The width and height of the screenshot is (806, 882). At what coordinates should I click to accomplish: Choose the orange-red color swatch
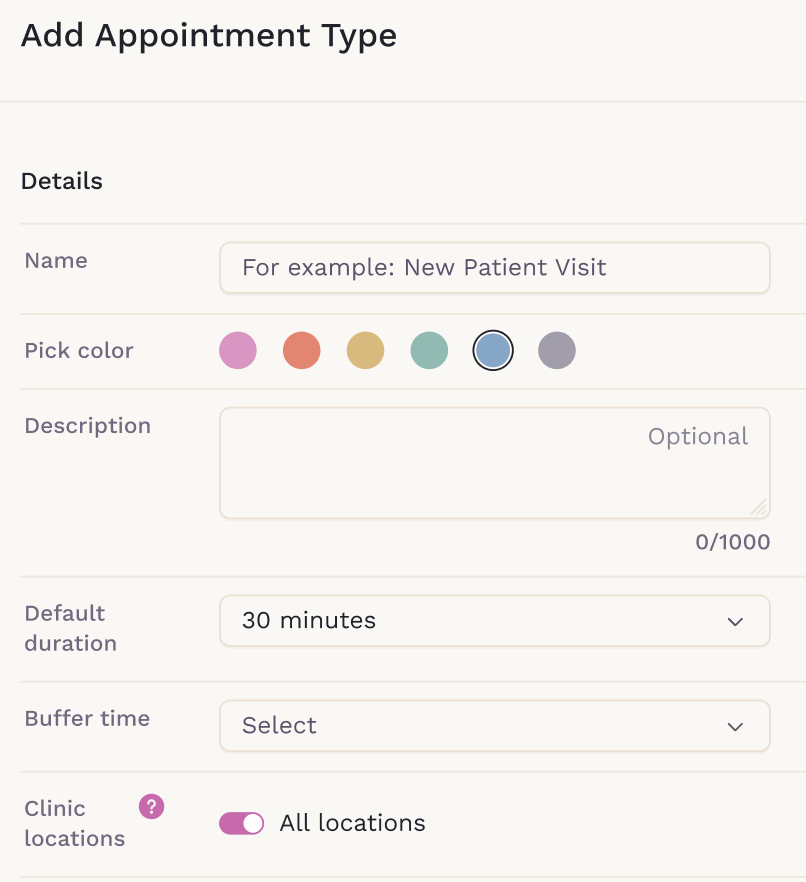302,351
